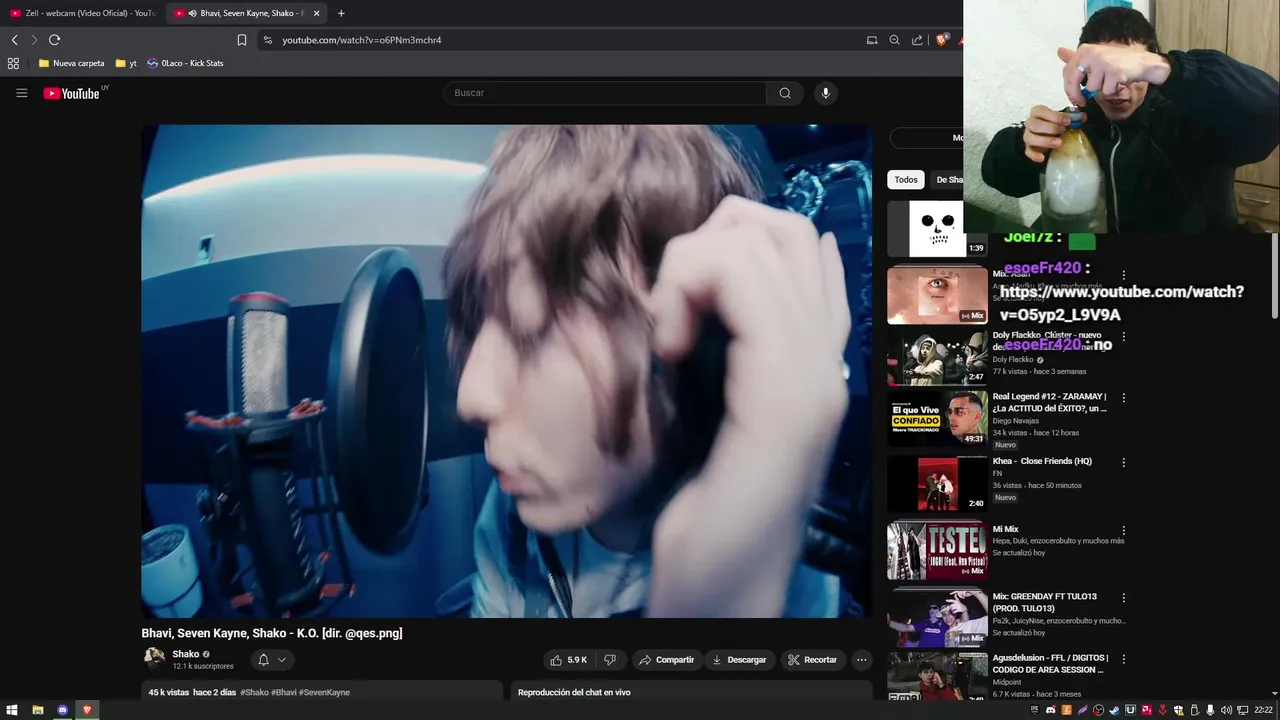This screenshot has height=720, width=1280.
Task: Open Mix: GREENDAY FT TULO13 title
Action: [x=1044, y=602]
